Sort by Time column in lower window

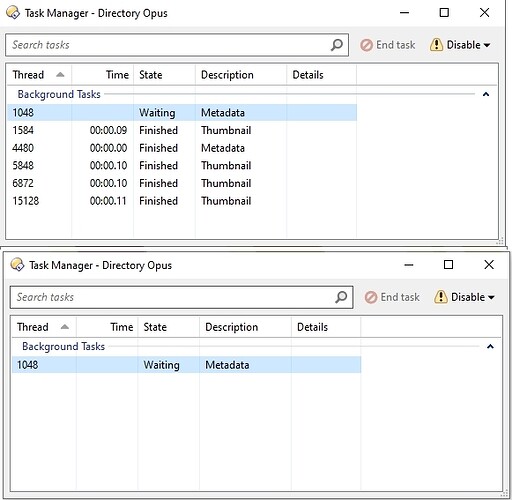[107, 327]
